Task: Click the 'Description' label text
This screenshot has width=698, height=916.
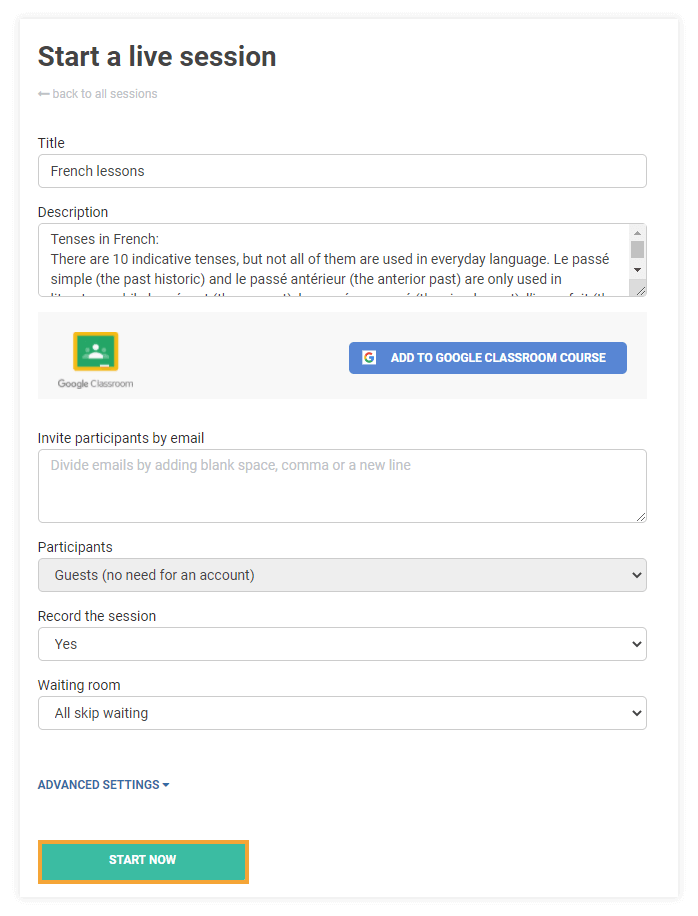Action: (x=73, y=212)
